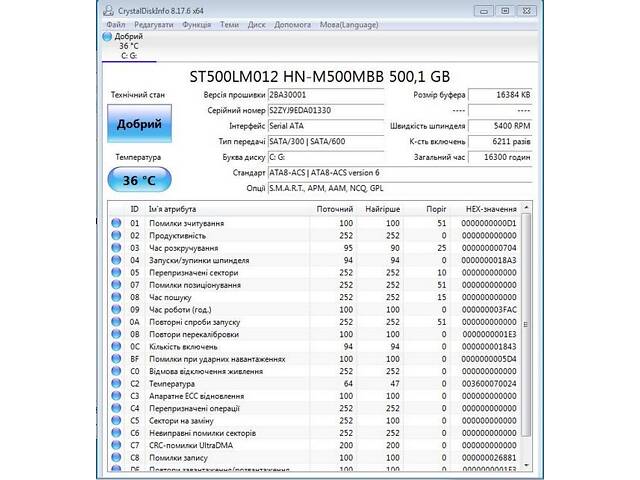Click the ID column header
Screen dimensions: 640x480
tap(134, 209)
